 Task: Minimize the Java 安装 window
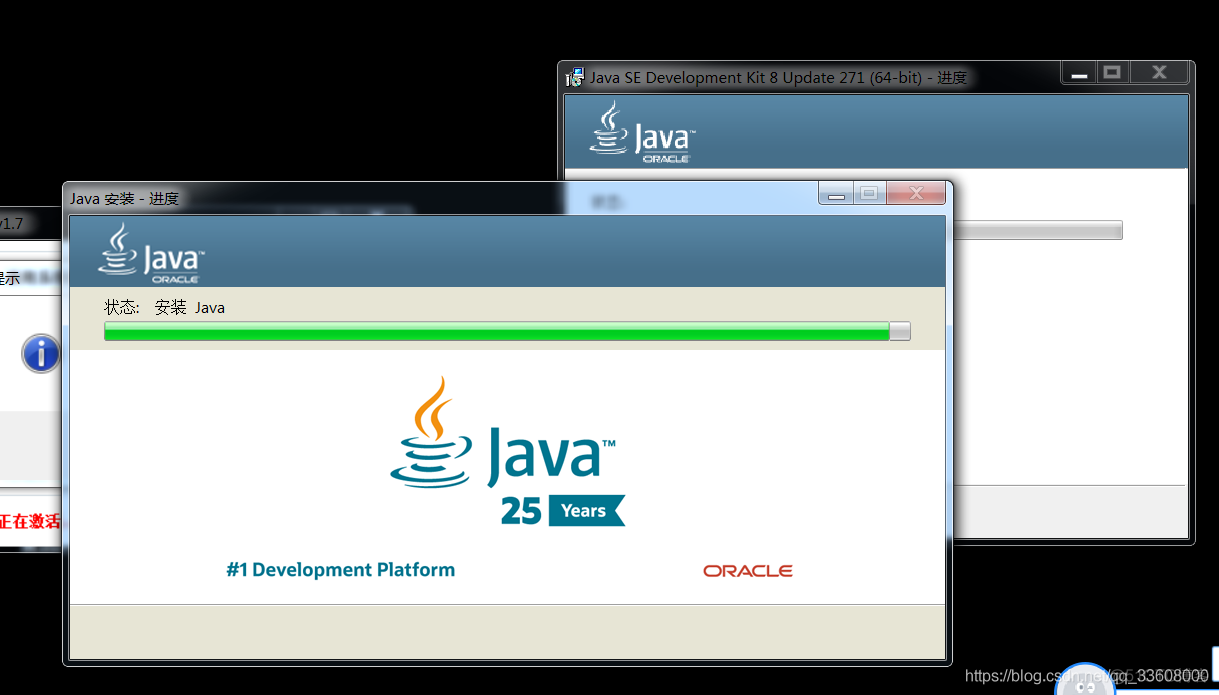836,194
